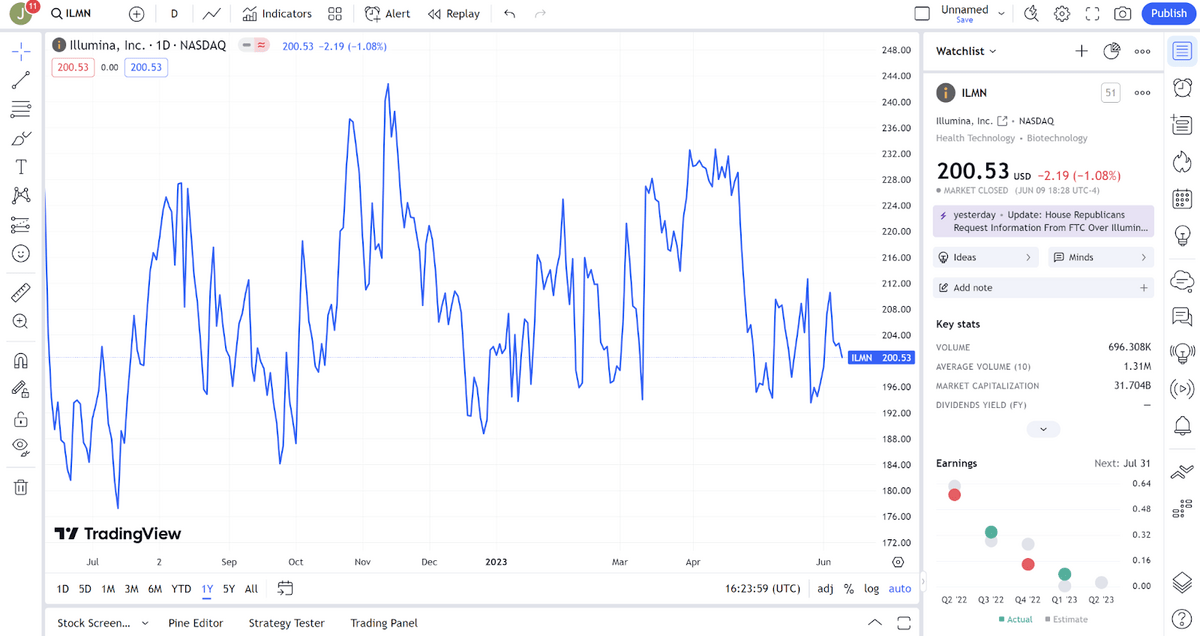Open the chart style line dropdown

point(211,14)
